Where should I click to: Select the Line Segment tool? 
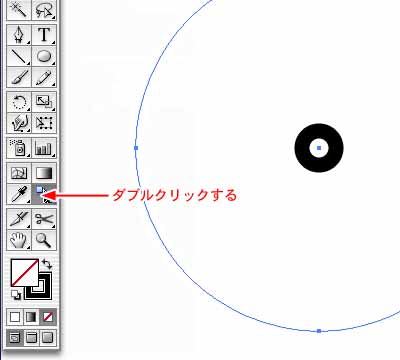(x=19, y=56)
